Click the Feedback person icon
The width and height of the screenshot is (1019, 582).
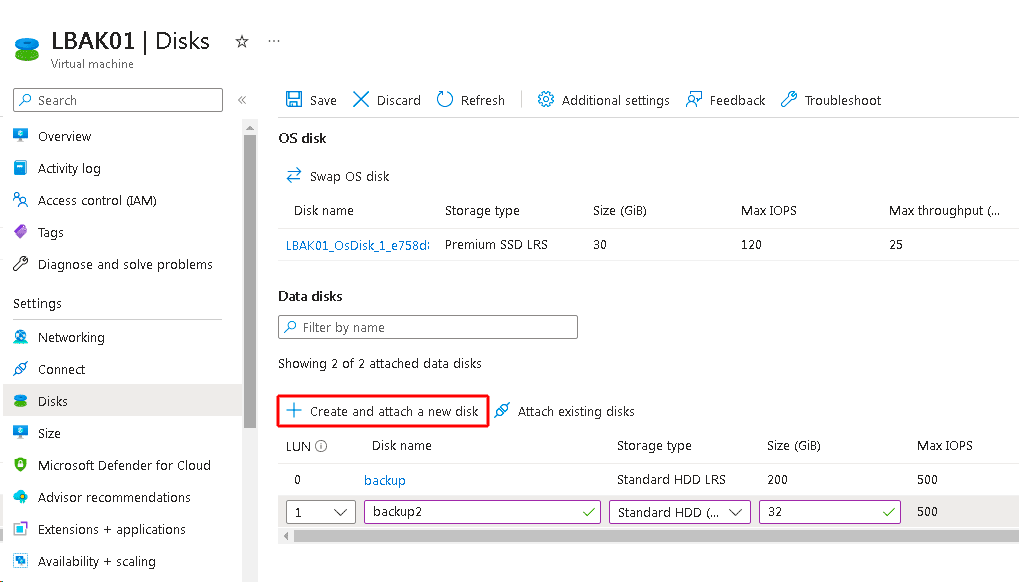(x=694, y=99)
